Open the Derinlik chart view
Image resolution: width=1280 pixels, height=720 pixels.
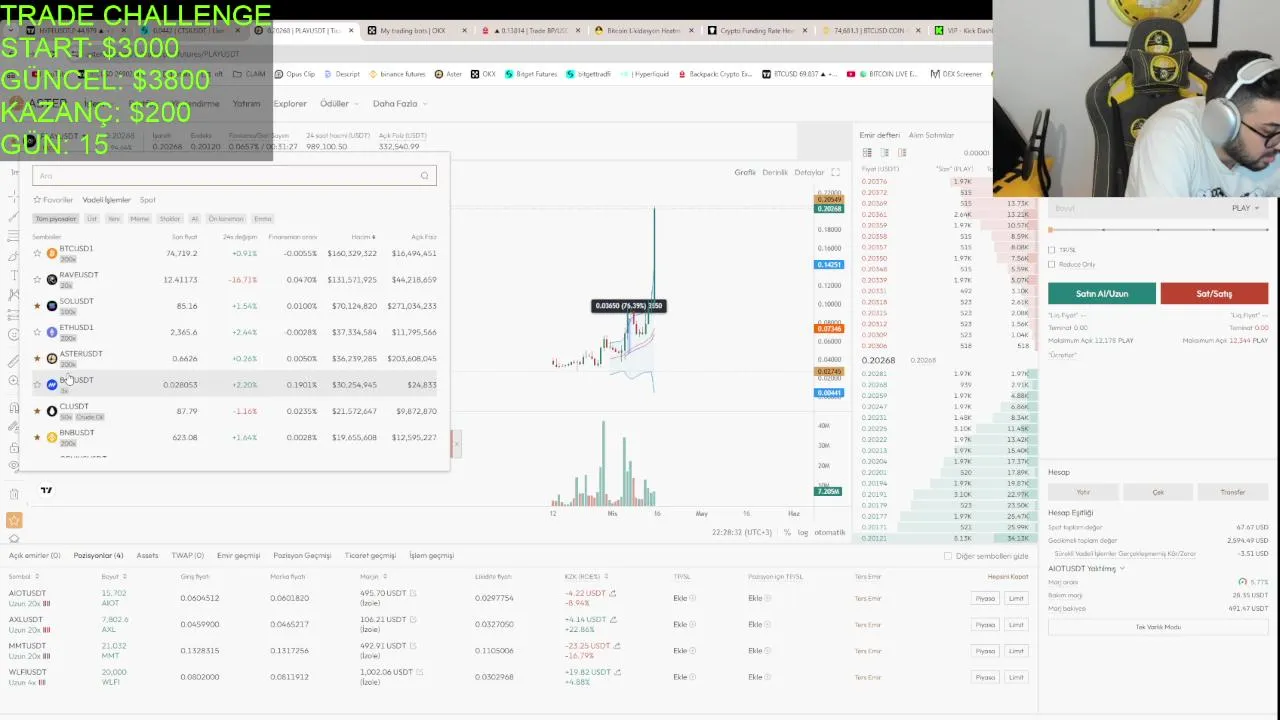[x=775, y=172]
